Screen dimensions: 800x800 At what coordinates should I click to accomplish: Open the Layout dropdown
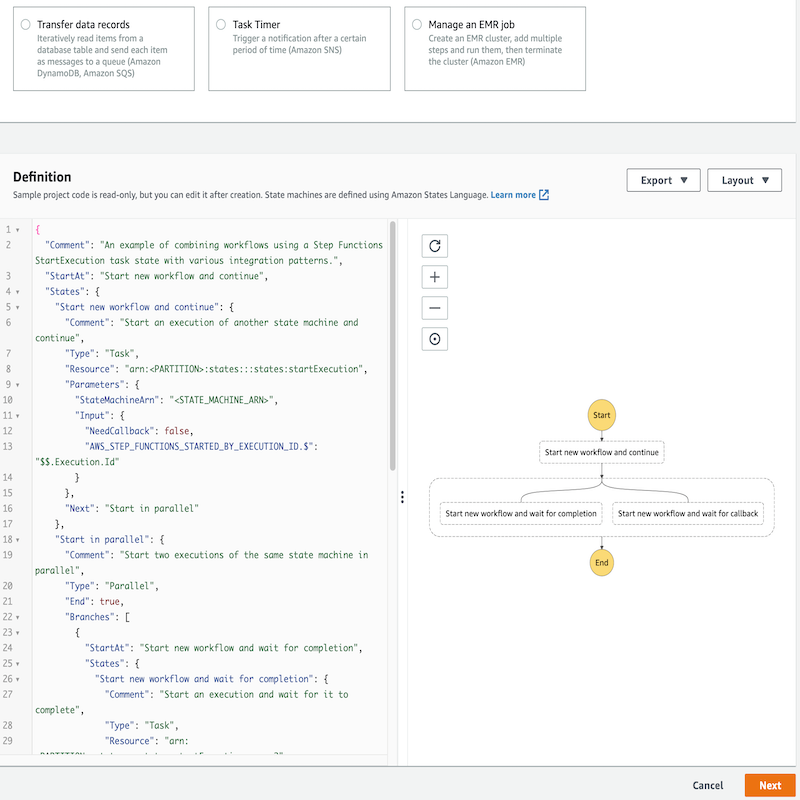click(744, 180)
